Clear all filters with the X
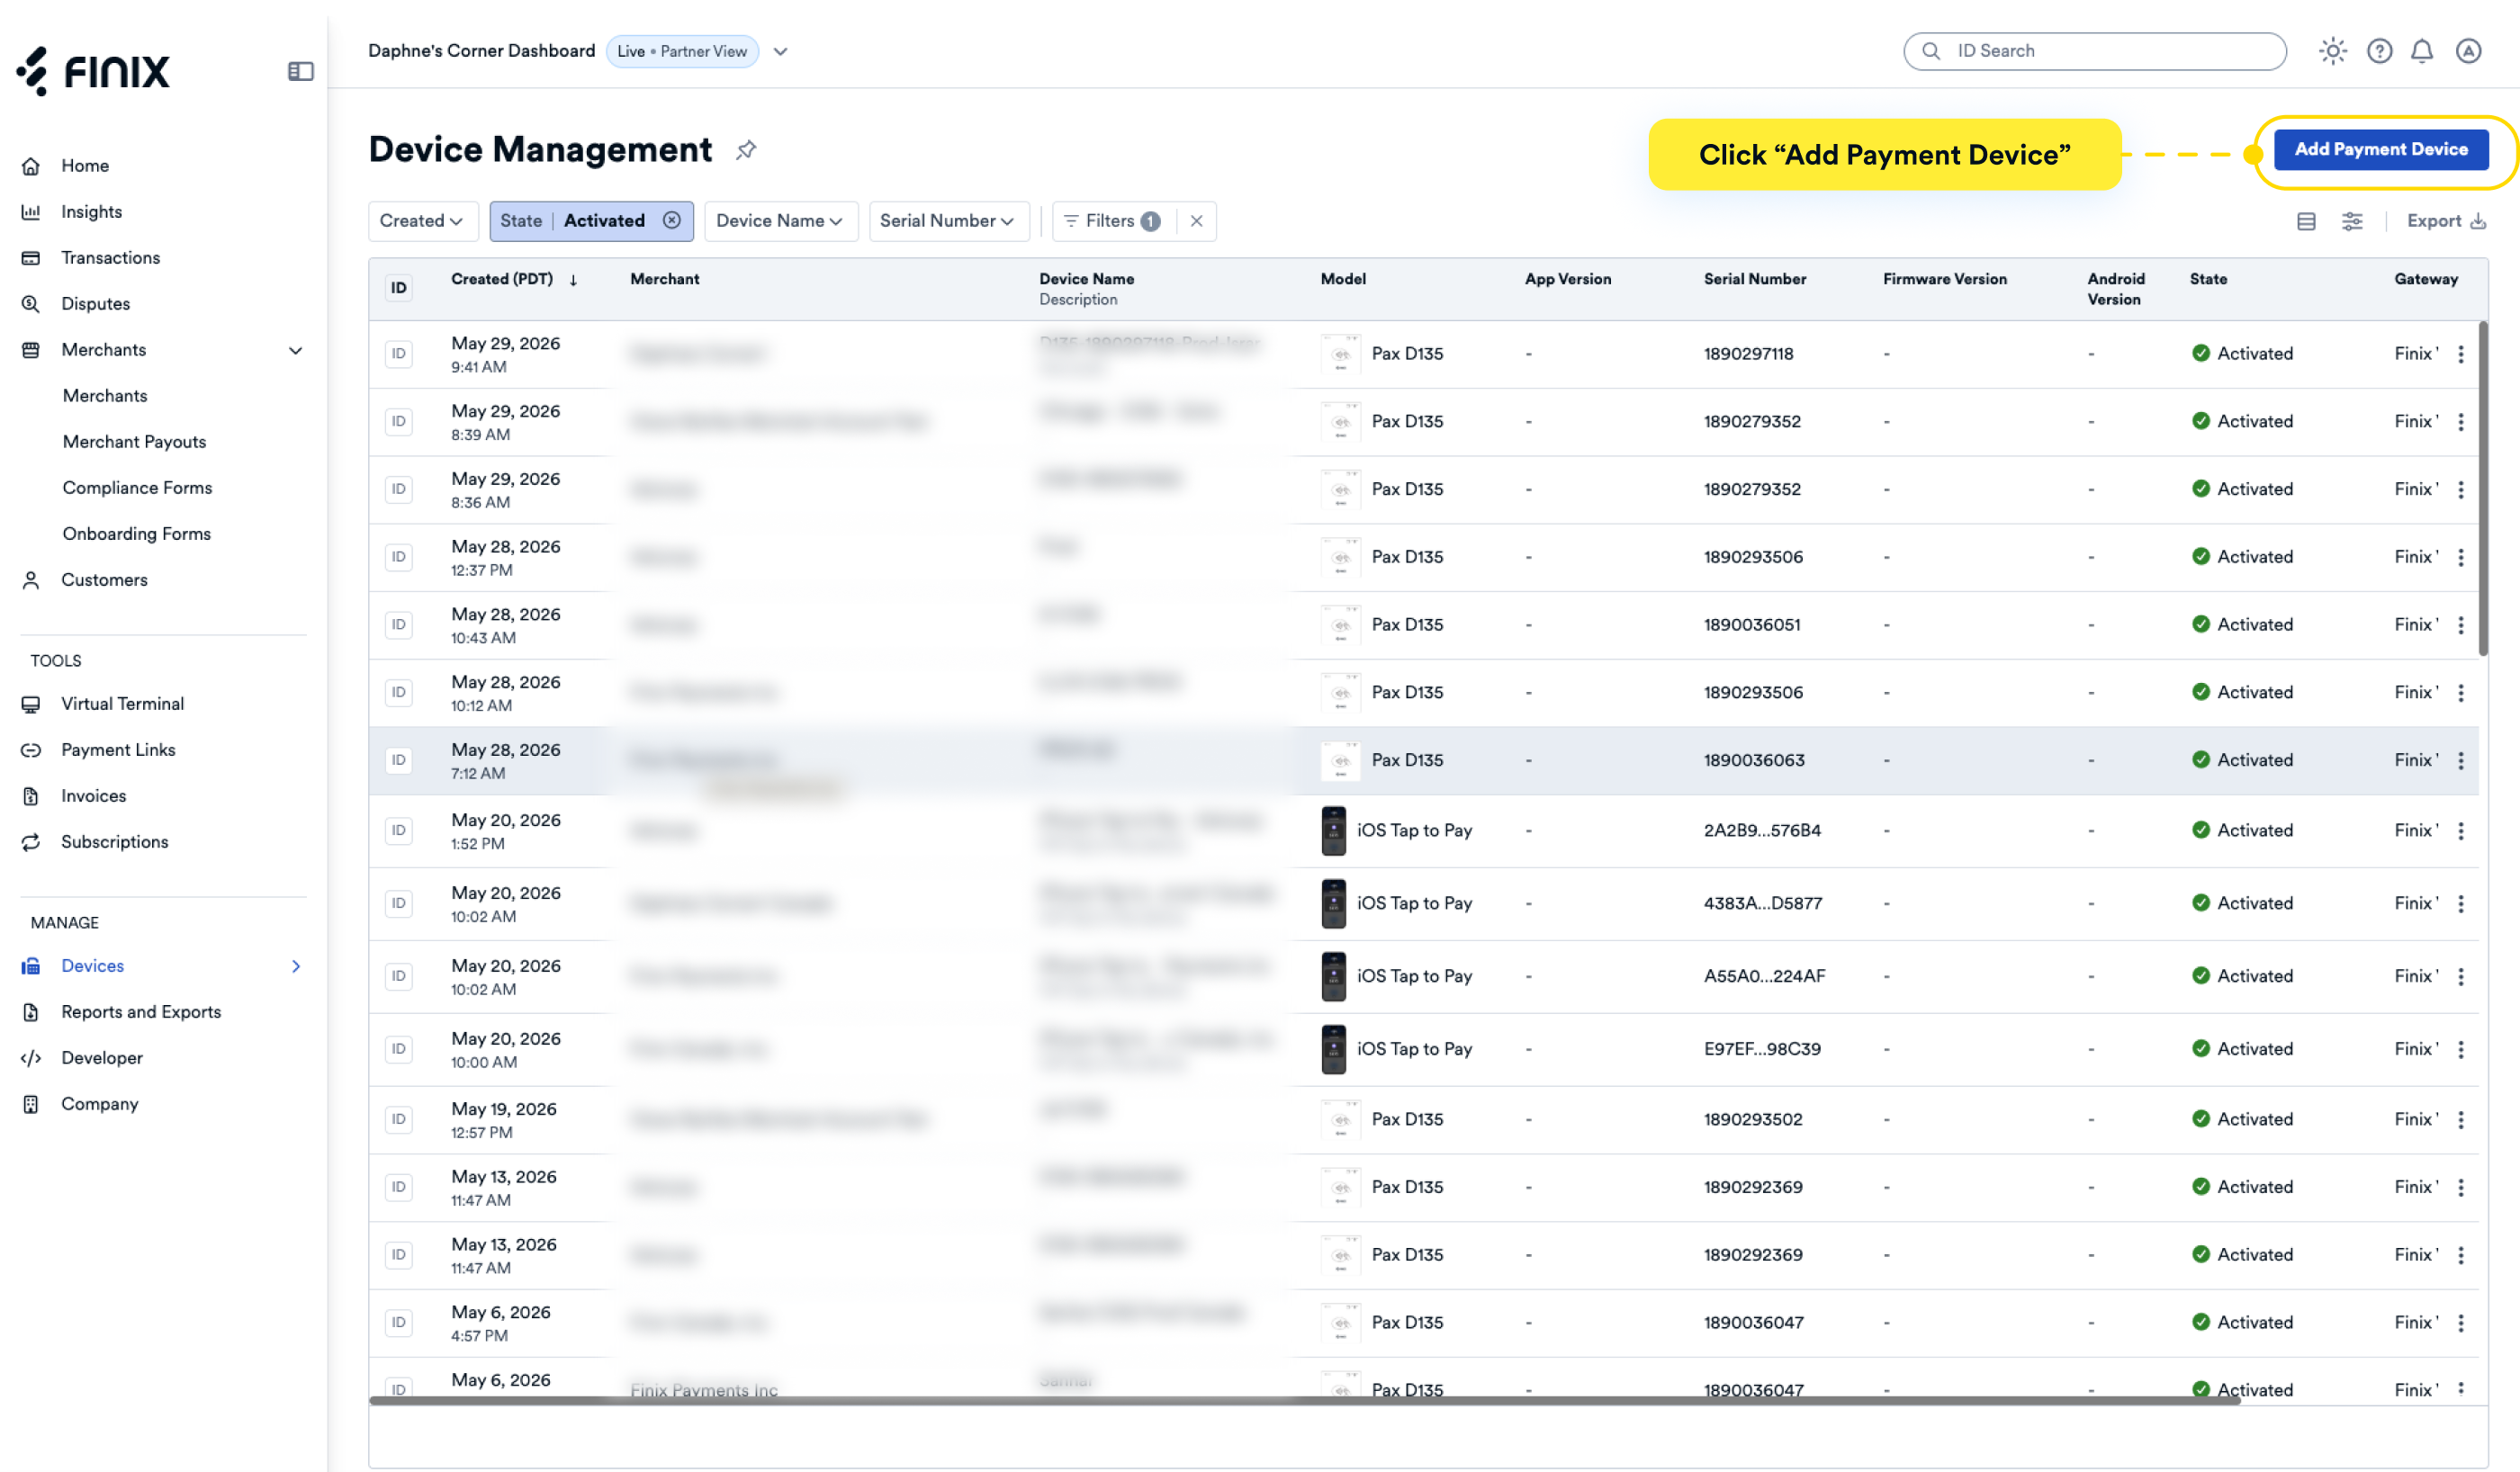The width and height of the screenshot is (2520, 1472). coord(1196,221)
